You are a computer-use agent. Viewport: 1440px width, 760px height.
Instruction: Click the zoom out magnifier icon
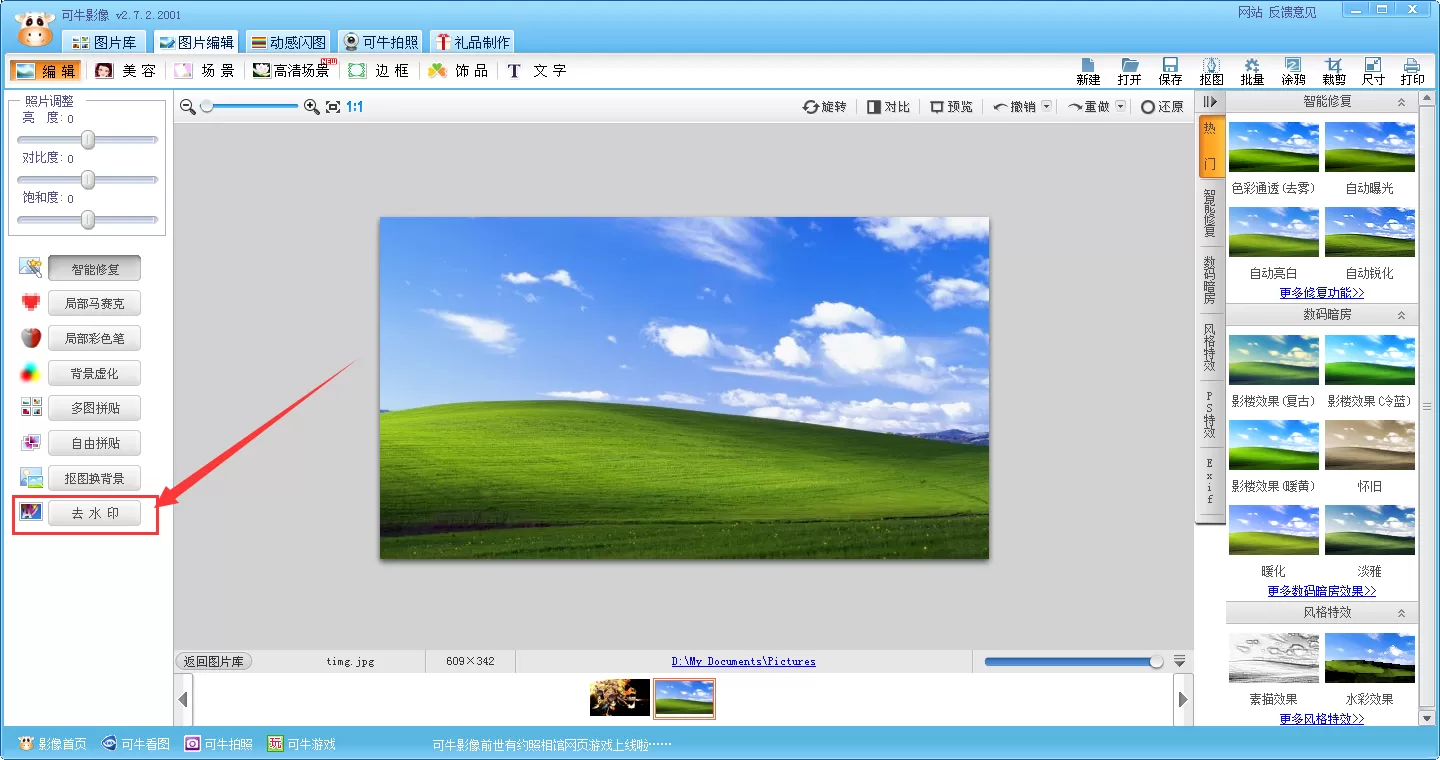coord(187,106)
